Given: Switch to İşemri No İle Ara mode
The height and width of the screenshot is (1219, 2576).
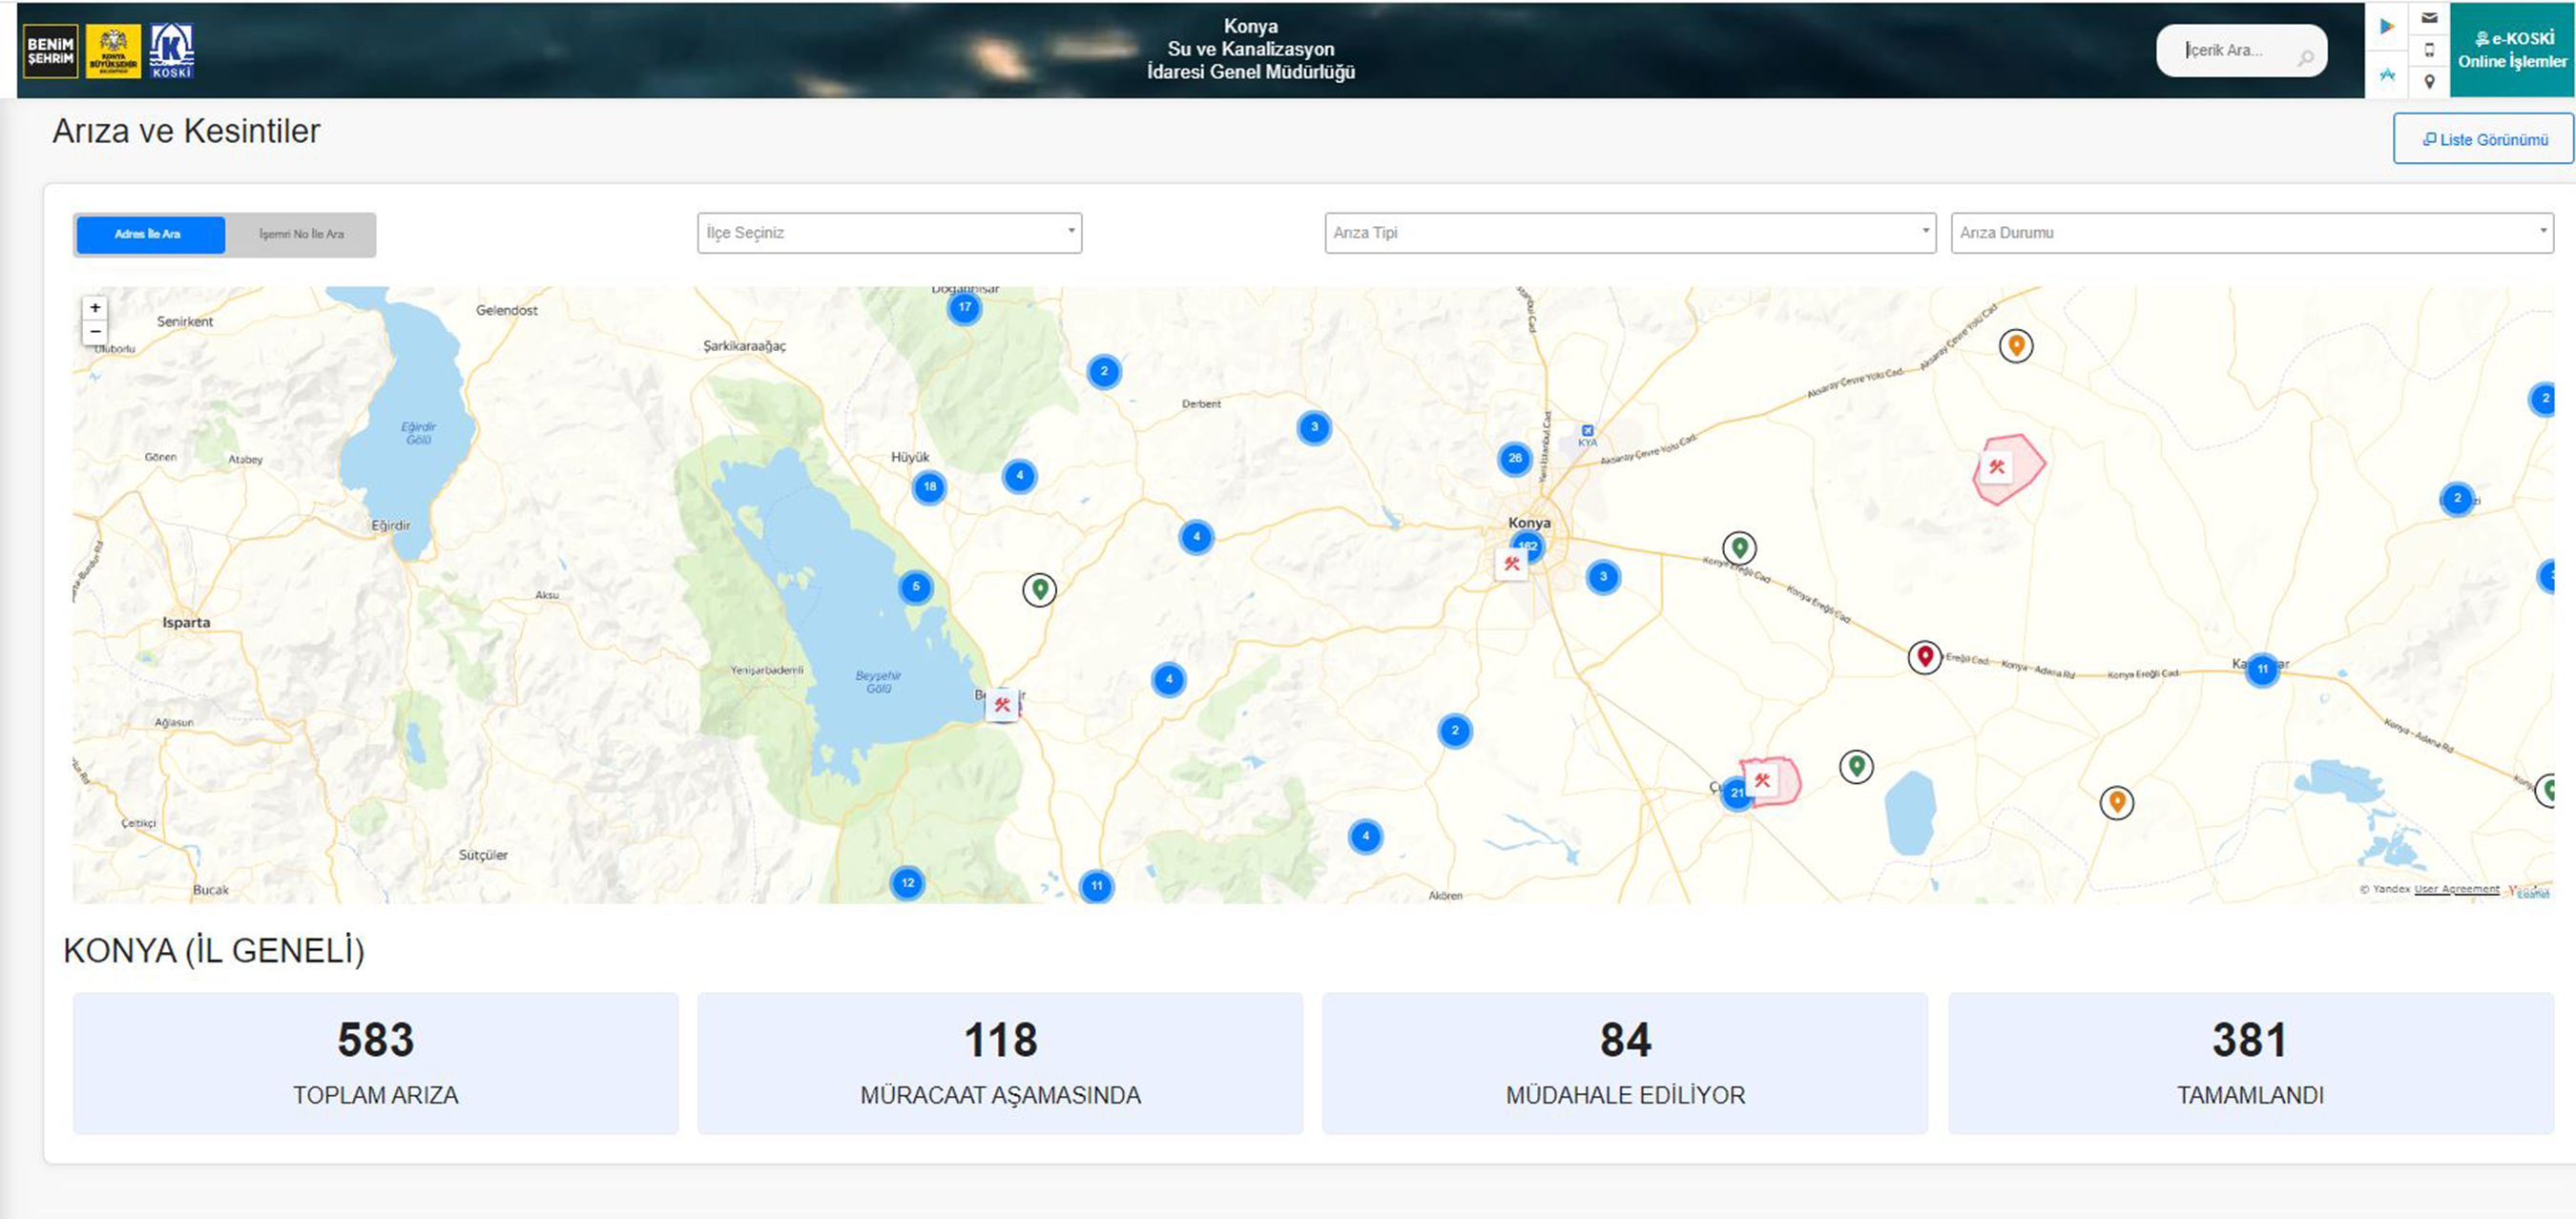Looking at the screenshot, I should coord(301,234).
